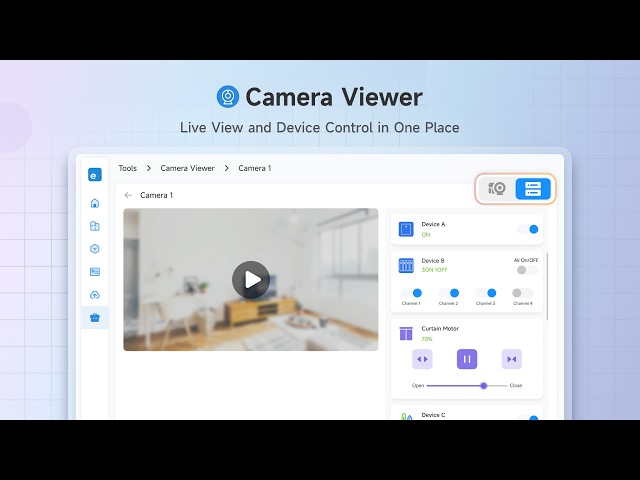The height and width of the screenshot is (480, 640).
Task: Toggle Device B All On/OFF switch
Action: [x=527, y=270]
